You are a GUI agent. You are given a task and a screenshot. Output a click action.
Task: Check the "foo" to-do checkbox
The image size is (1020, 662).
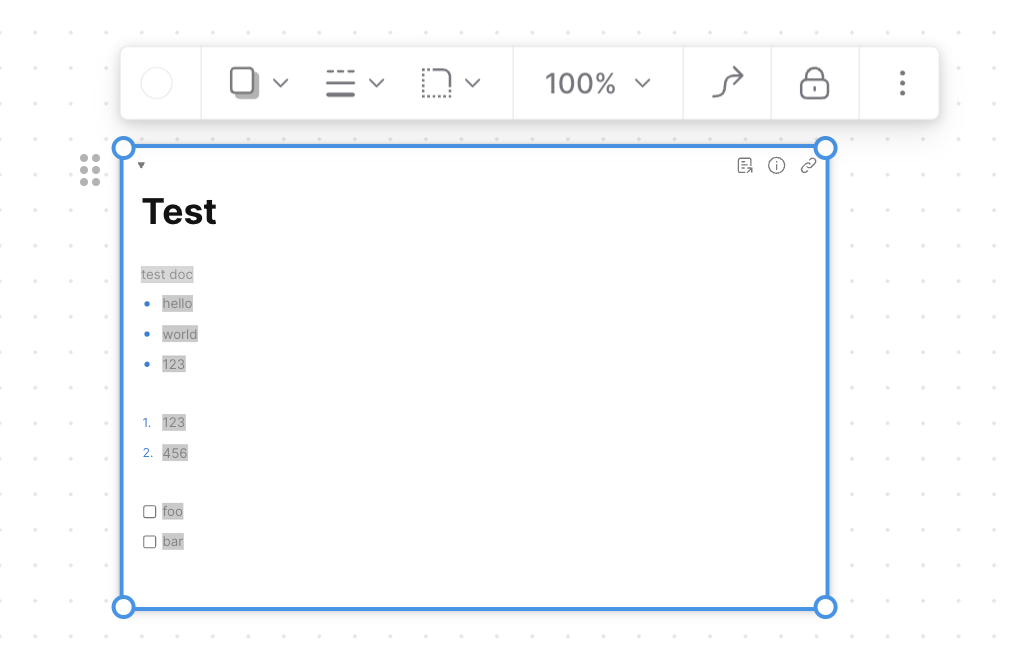pos(150,512)
